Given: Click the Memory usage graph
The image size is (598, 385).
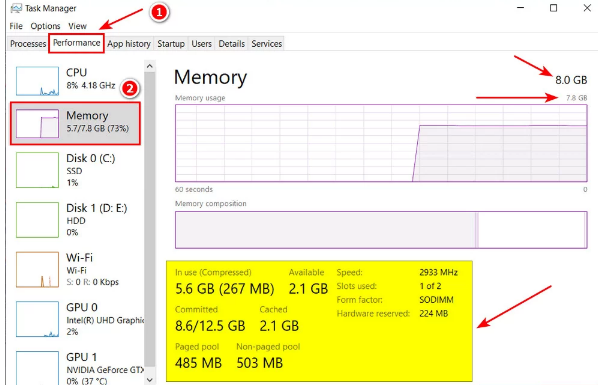Looking at the screenshot, I should pyautogui.click(x=381, y=143).
